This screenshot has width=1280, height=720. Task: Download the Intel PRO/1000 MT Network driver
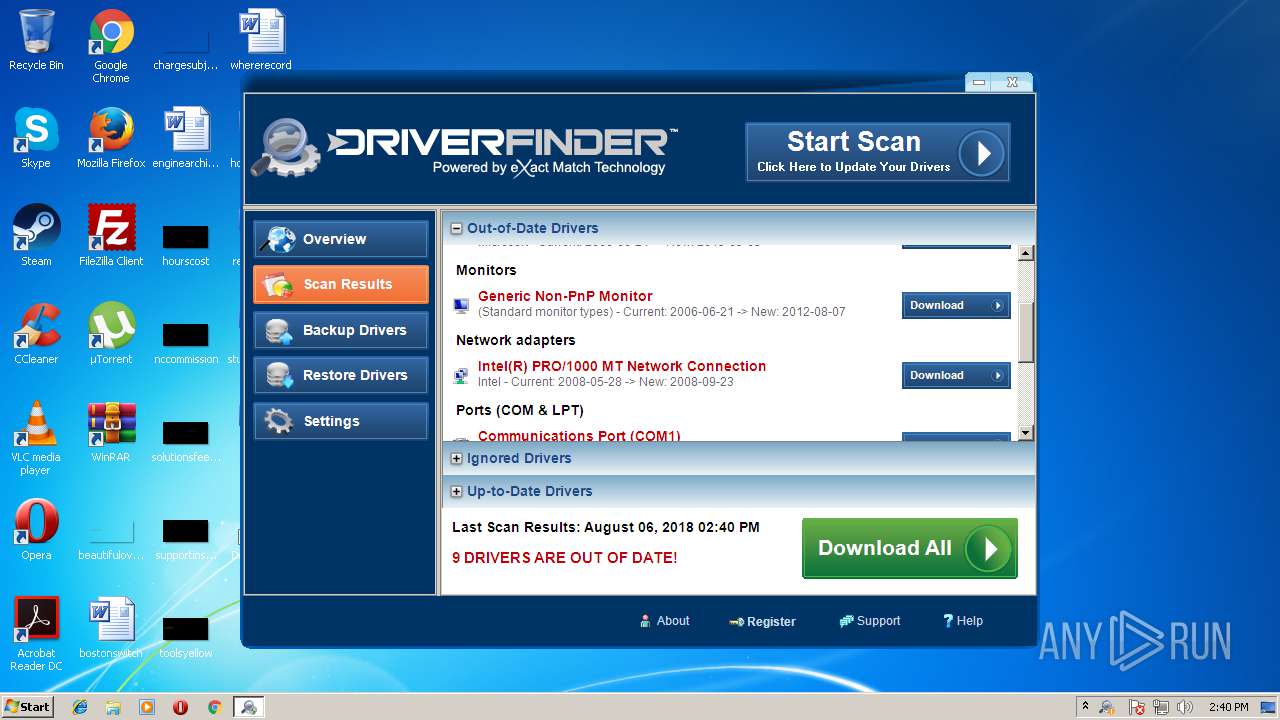click(956, 375)
